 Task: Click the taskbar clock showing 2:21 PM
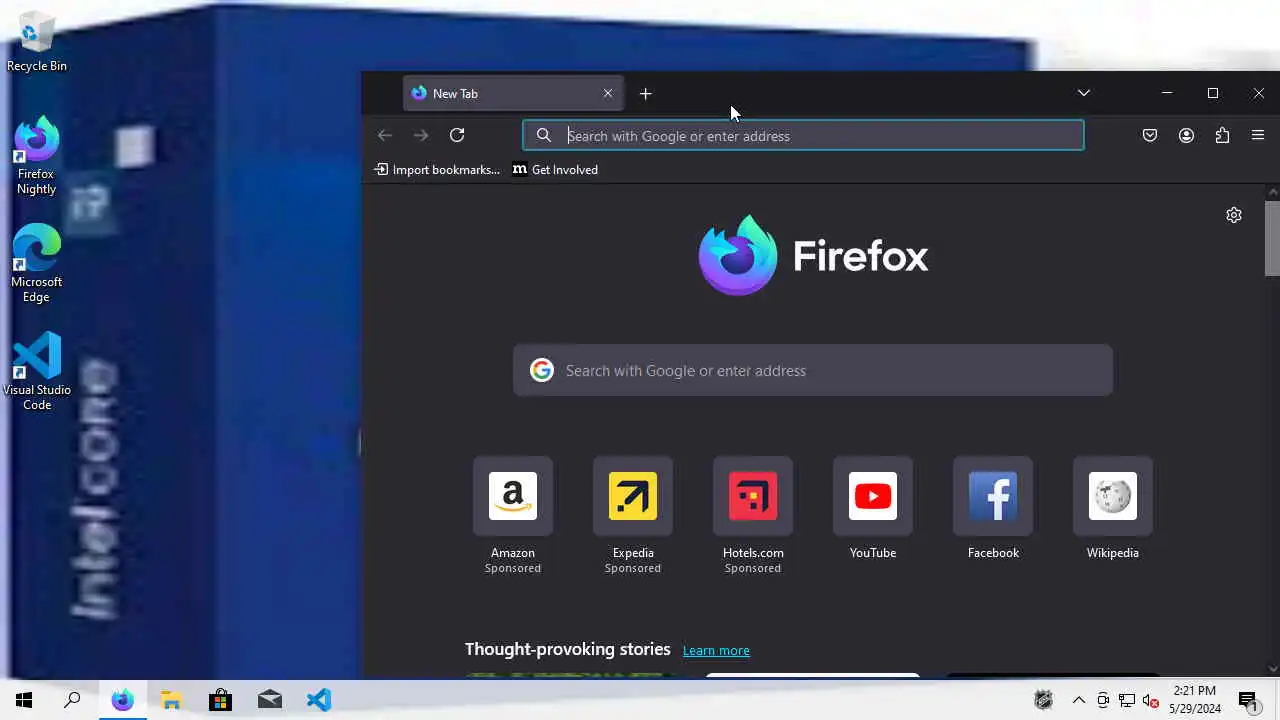point(1195,700)
